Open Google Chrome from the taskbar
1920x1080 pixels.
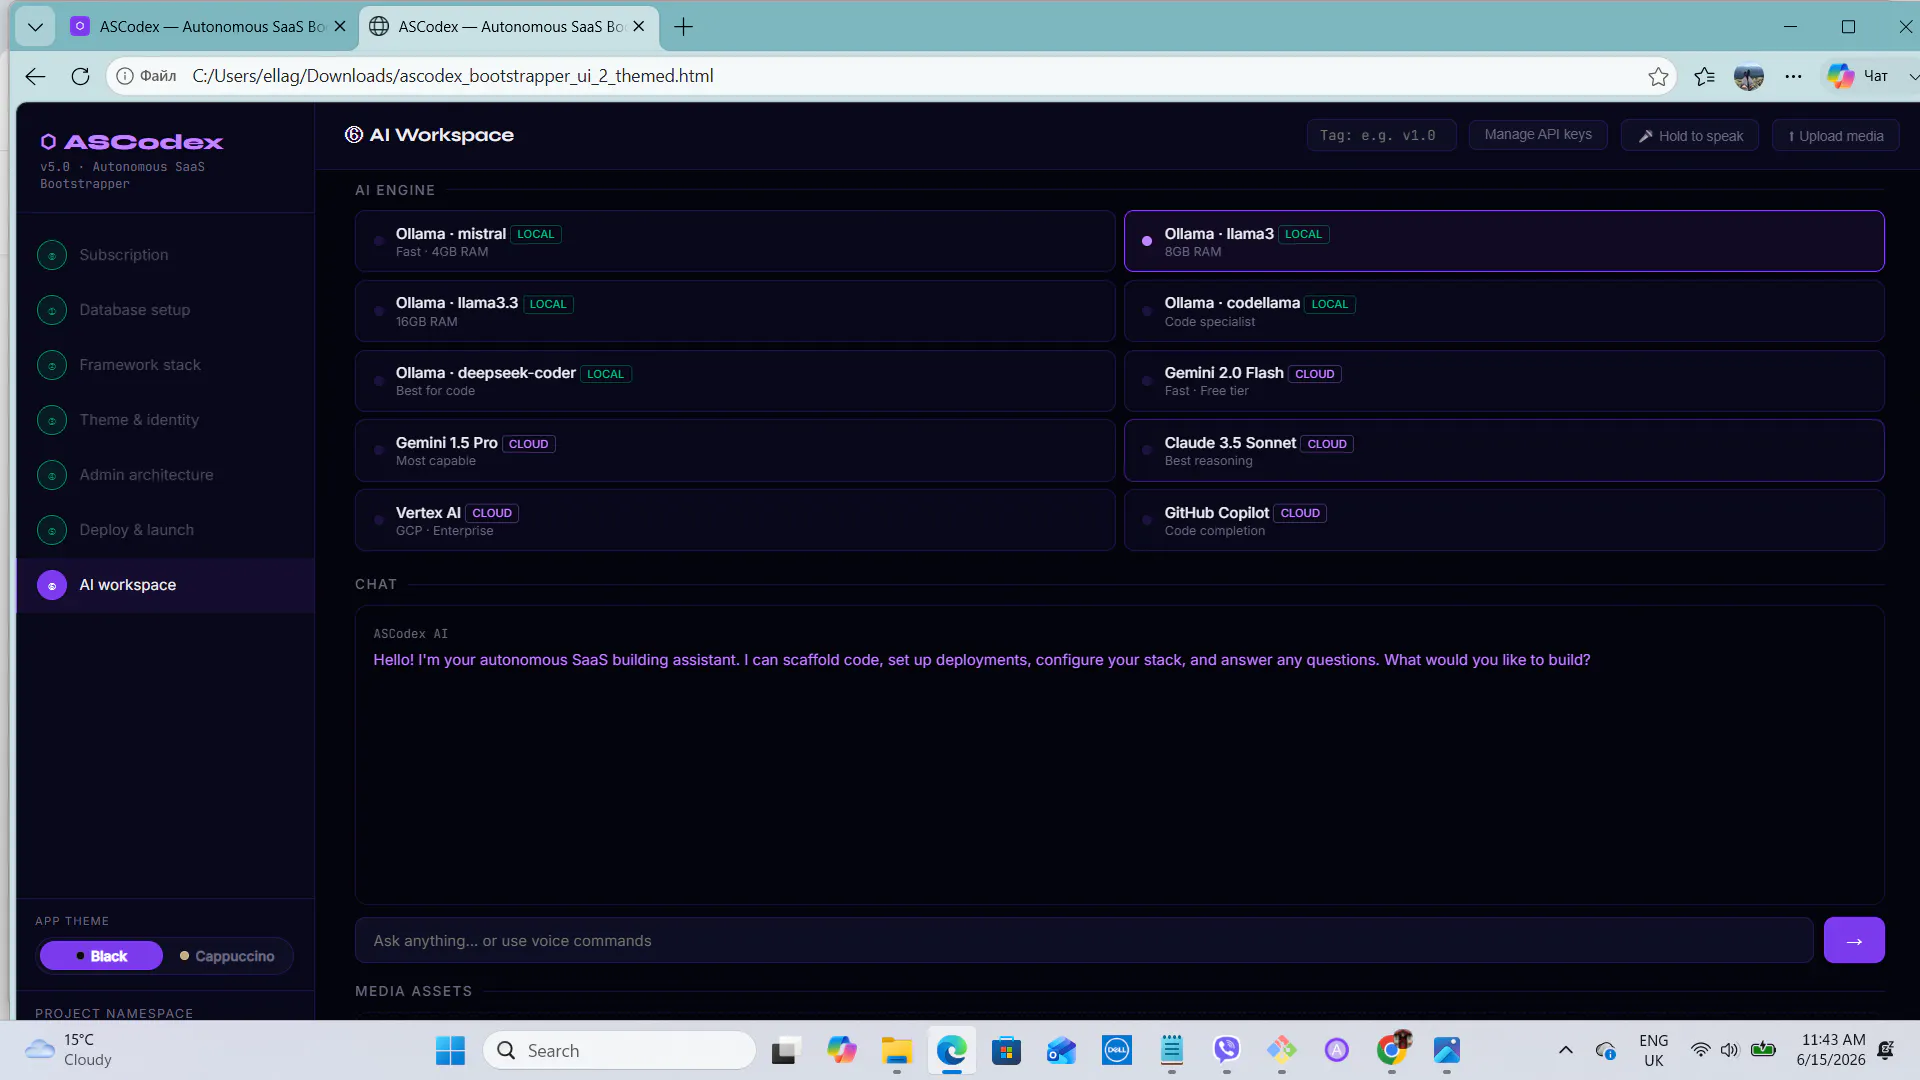(x=1392, y=1050)
